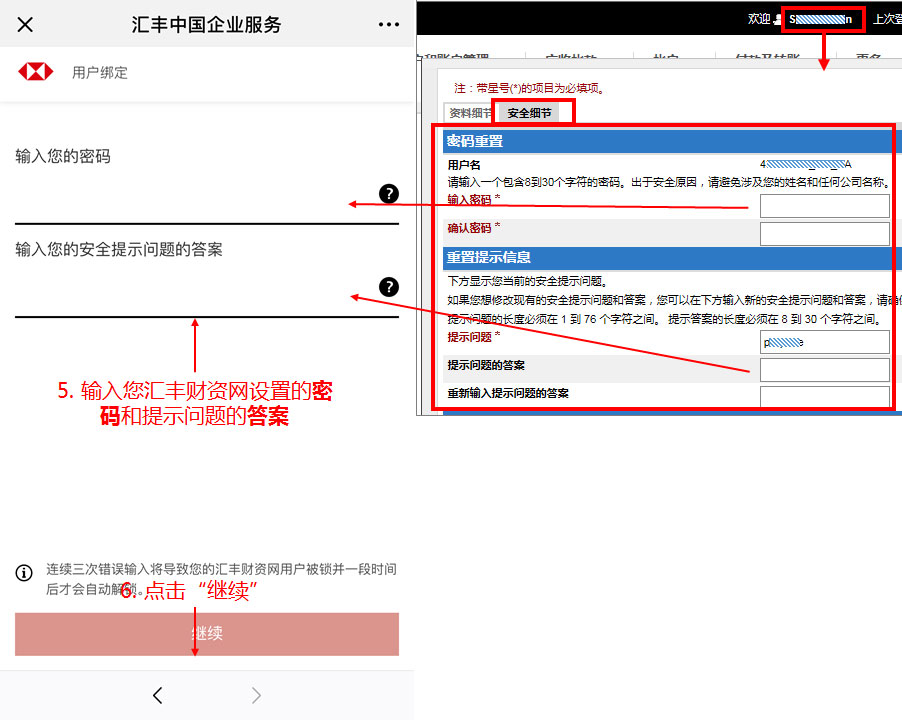Screen dimensions: 902x720
Task: Click help icon beside security answer field
Action: point(389,287)
